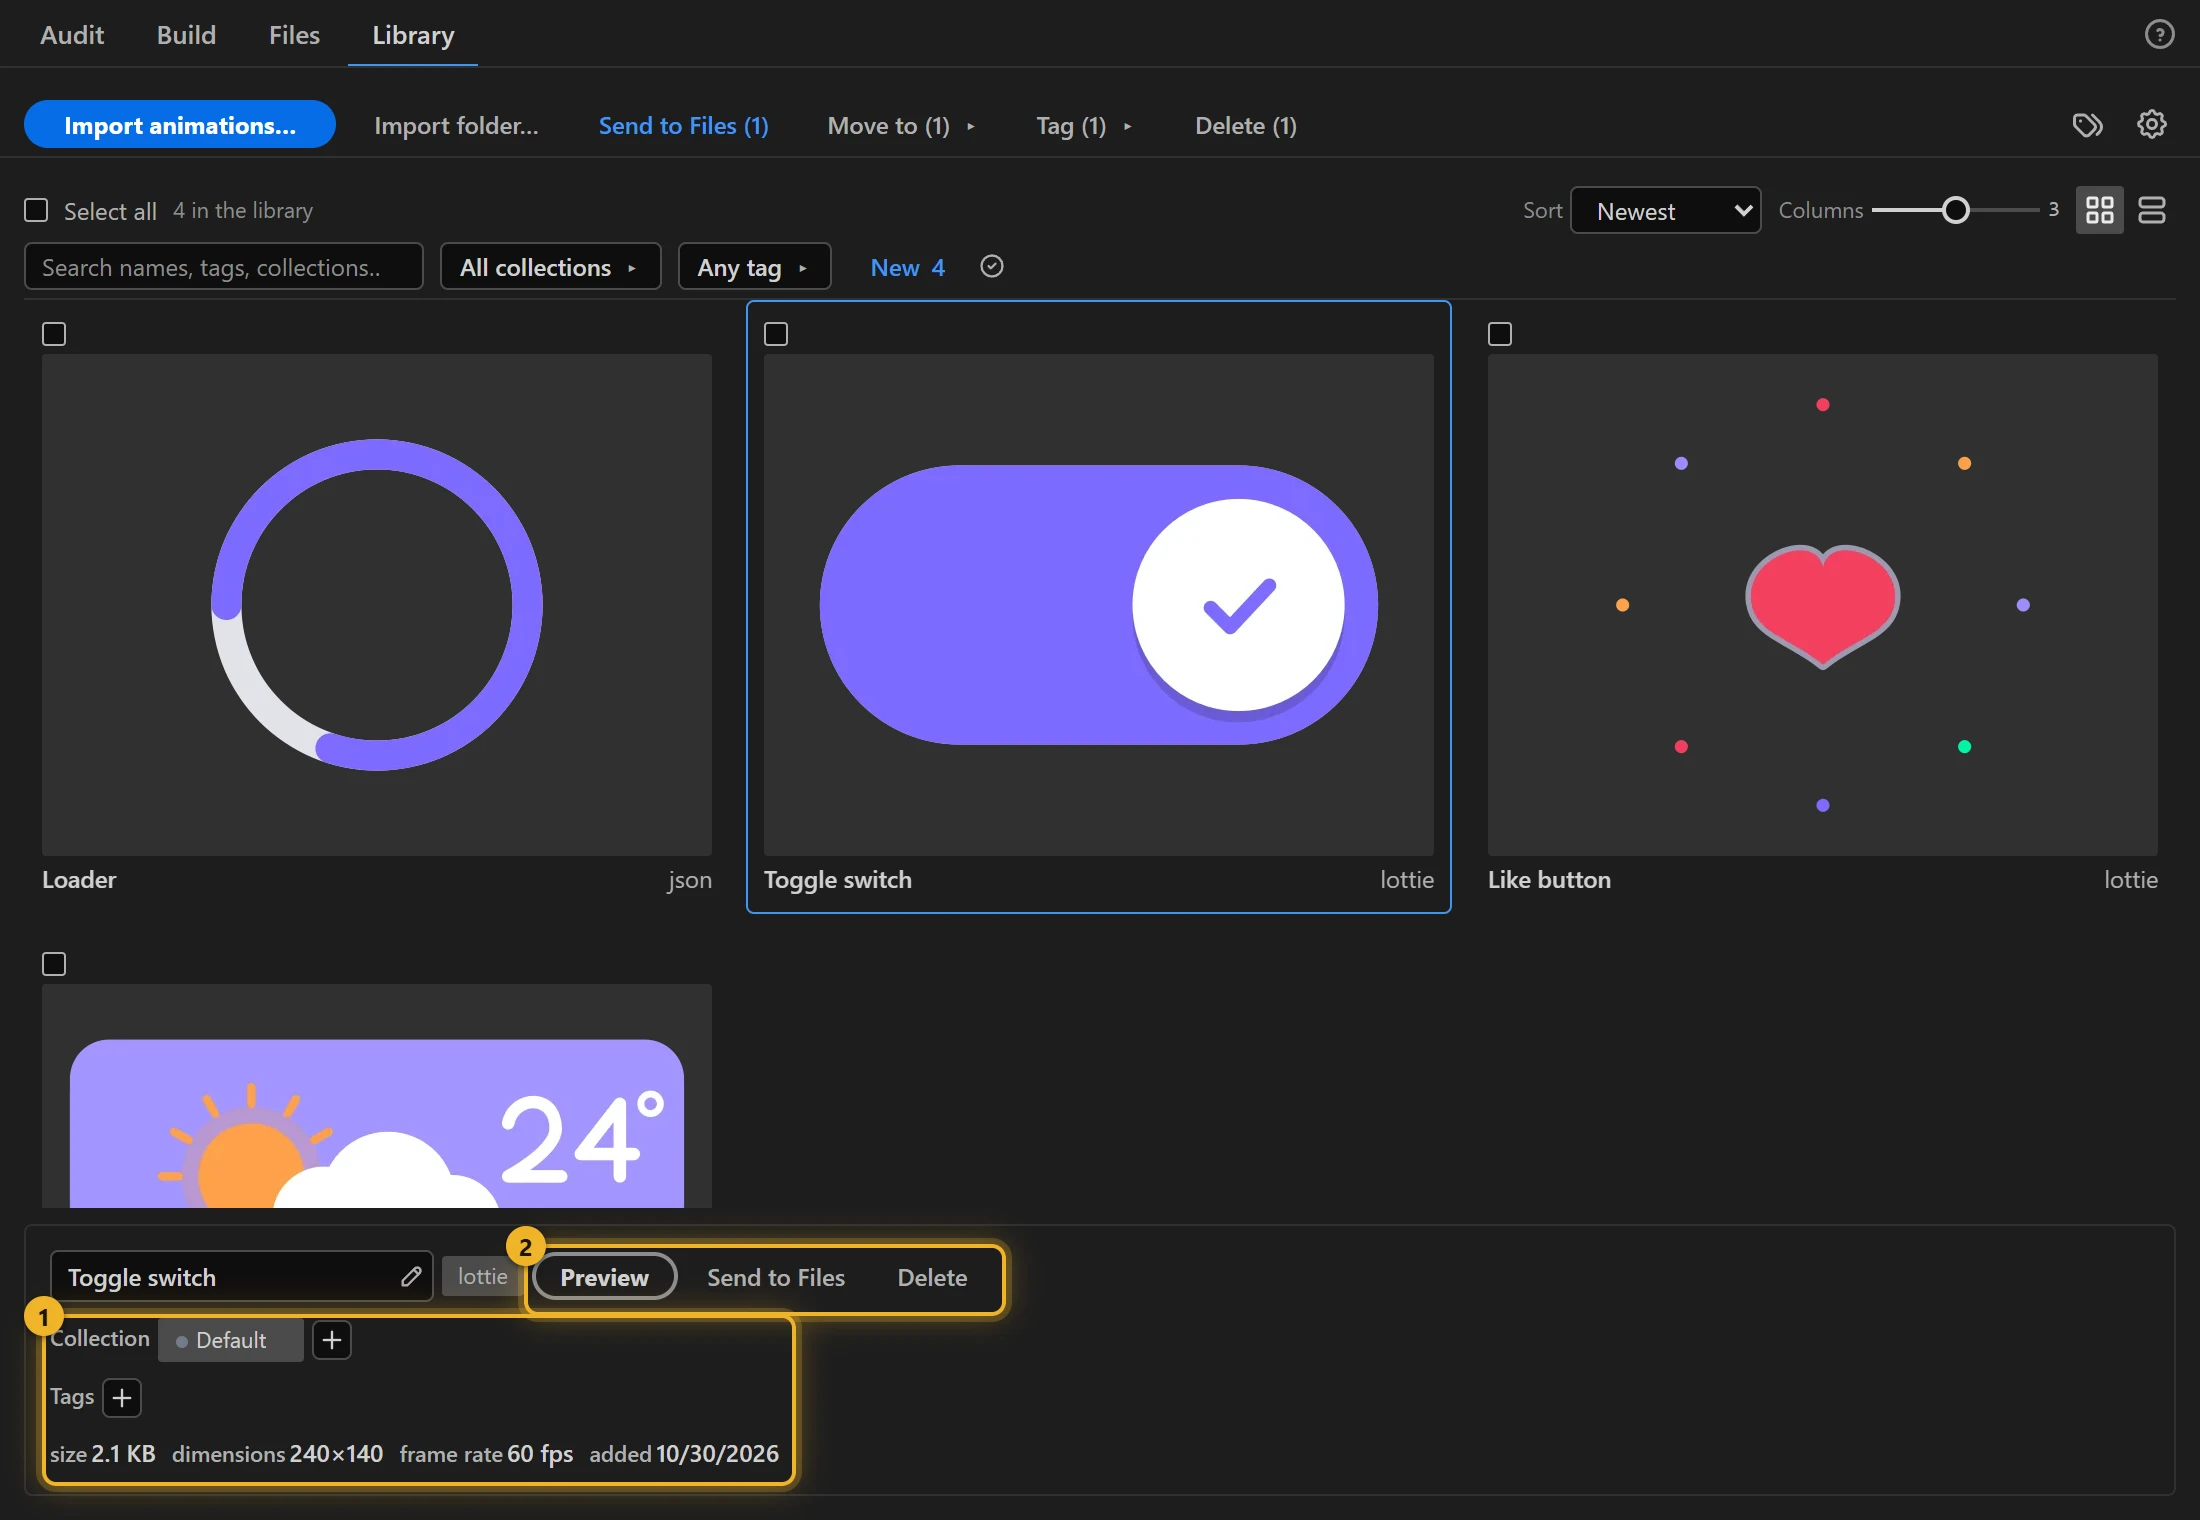This screenshot has width=2200, height=1520.
Task: Click the New 4 filter link
Action: coord(907,267)
